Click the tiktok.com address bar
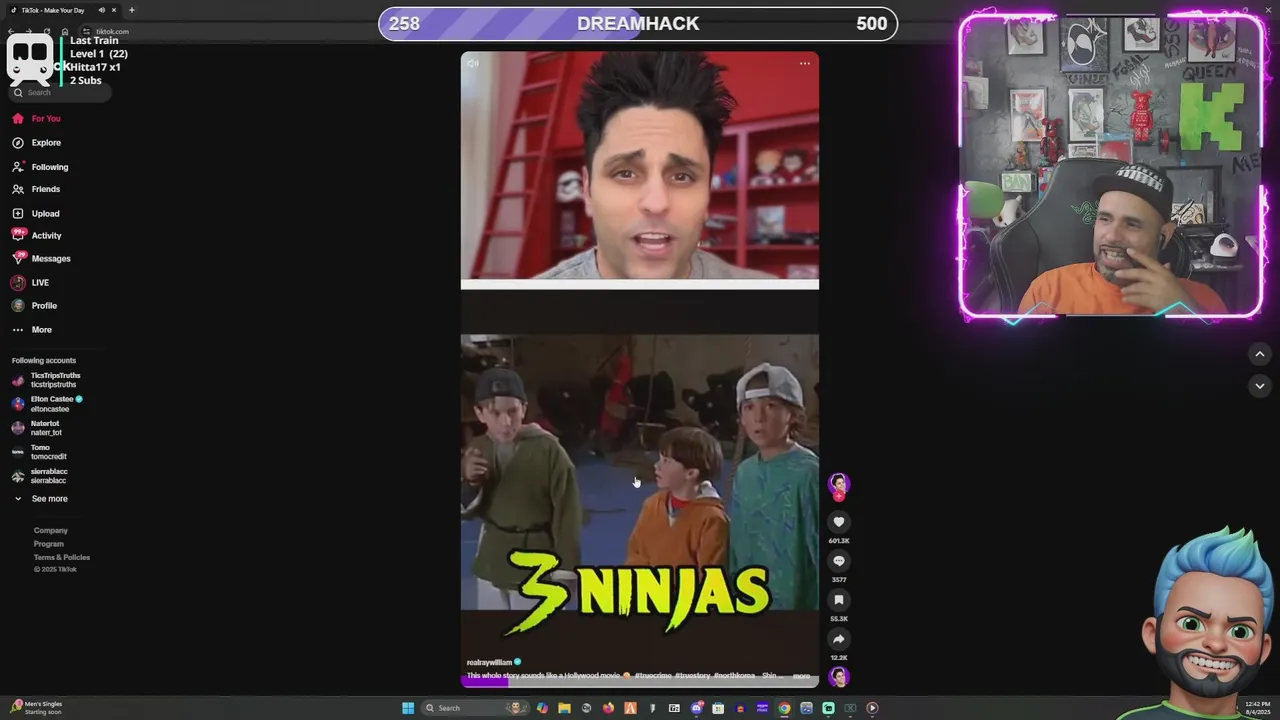The height and width of the screenshot is (720, 1280). [x=112, y=32]
